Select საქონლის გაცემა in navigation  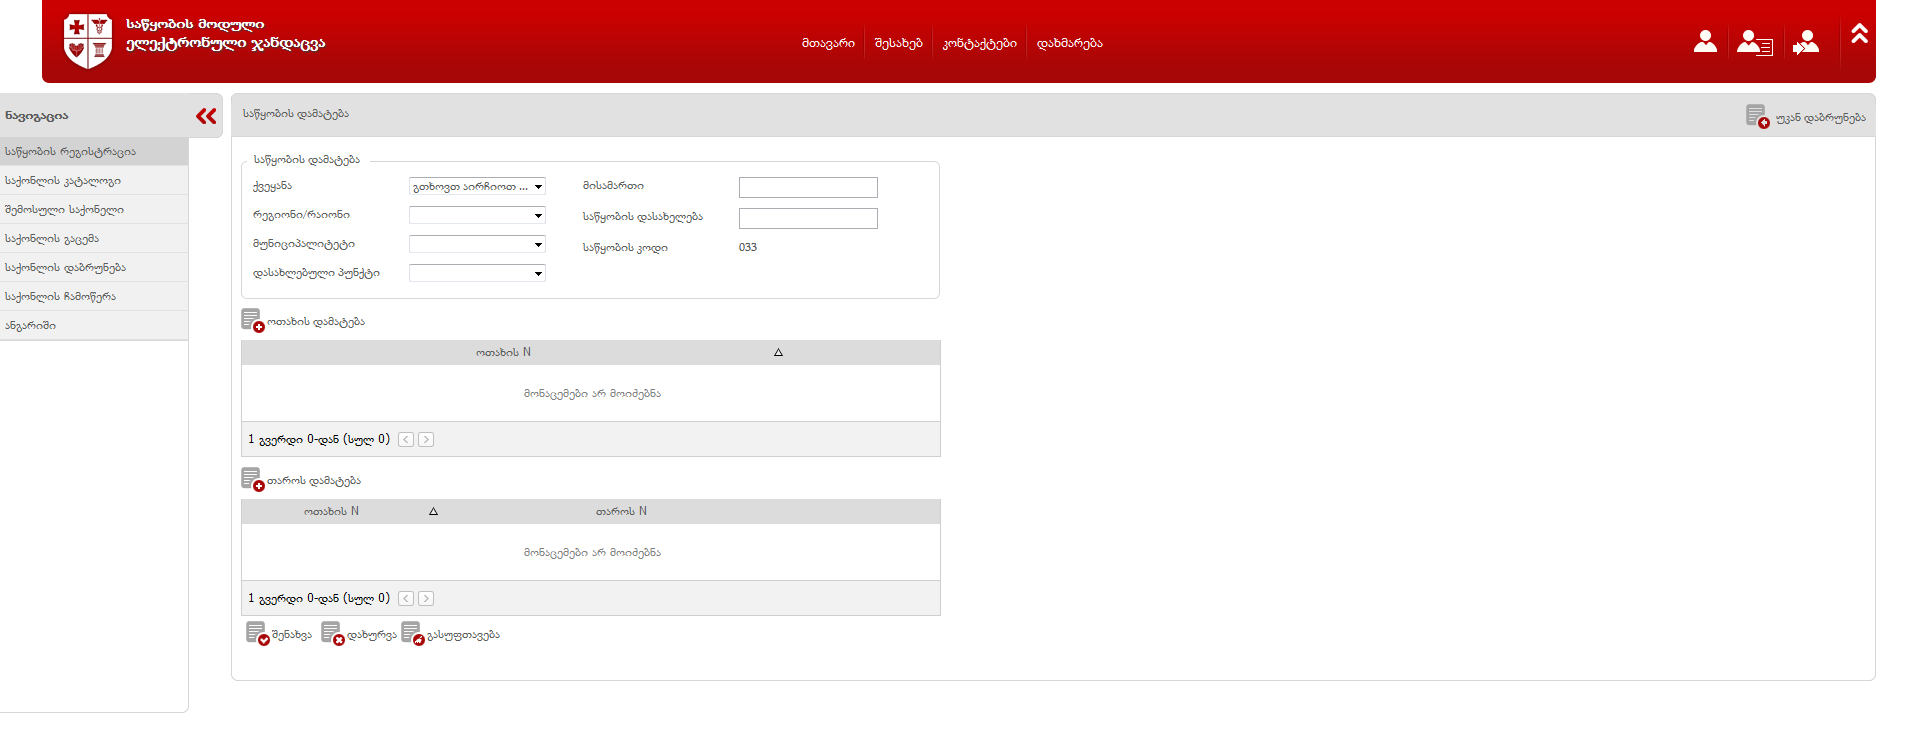point(52,239)
